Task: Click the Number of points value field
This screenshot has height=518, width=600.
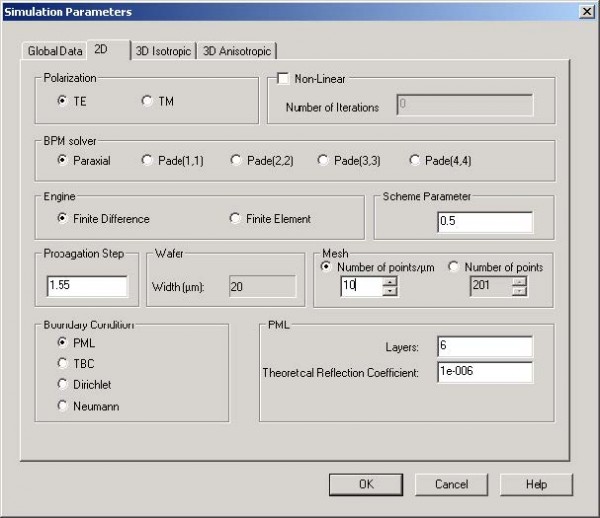Action: [491, 286]
